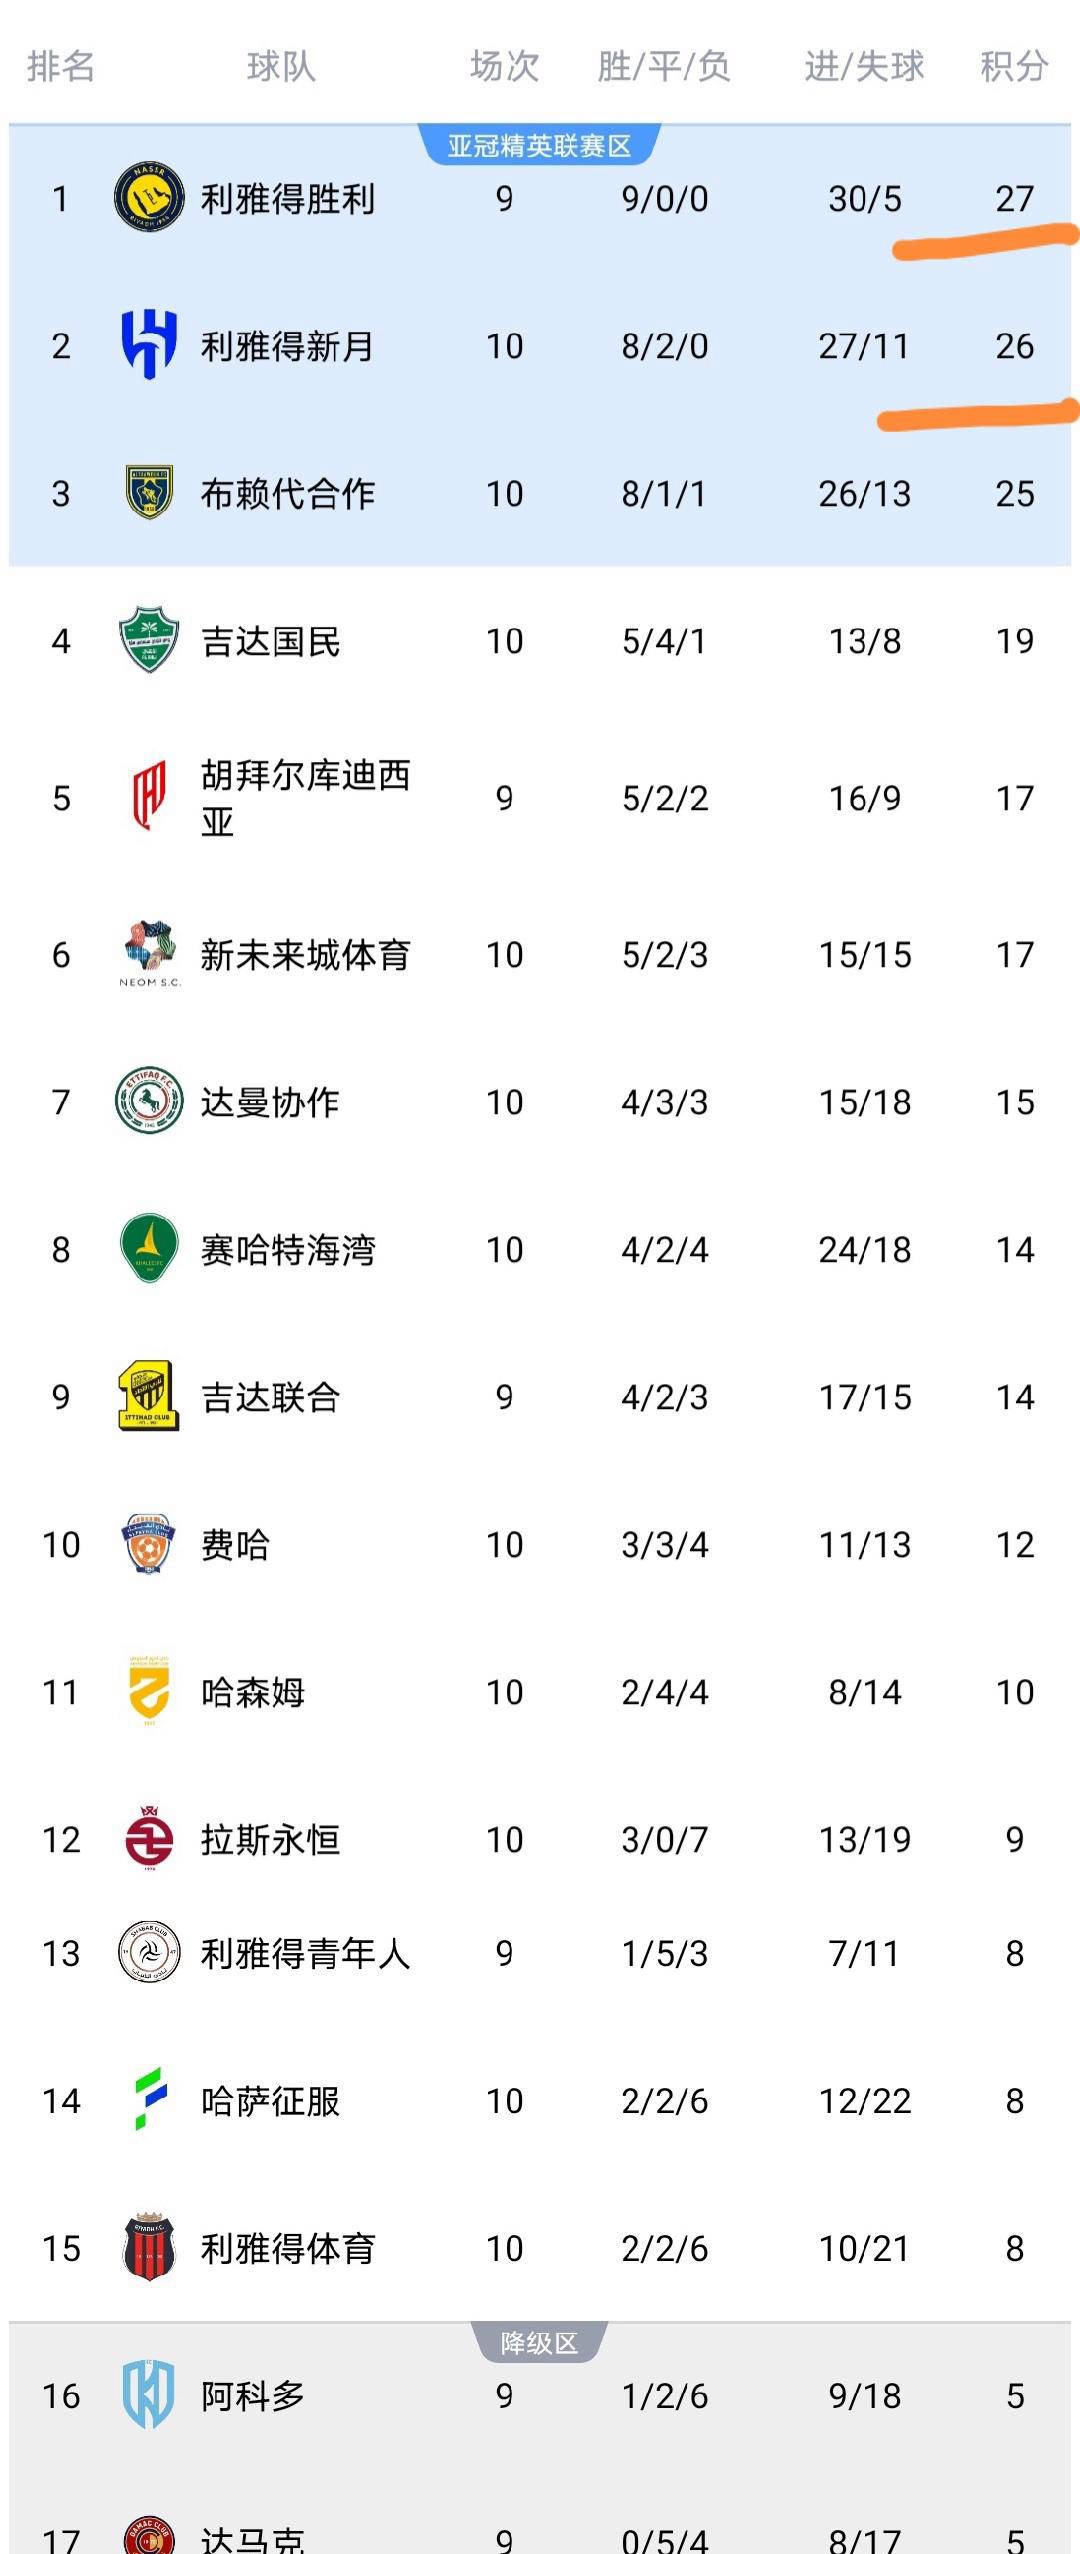Select the Al Ettifaq round green crest
The width and height of the screenshot is (1080, 2554).
[x=149, y=1101]
